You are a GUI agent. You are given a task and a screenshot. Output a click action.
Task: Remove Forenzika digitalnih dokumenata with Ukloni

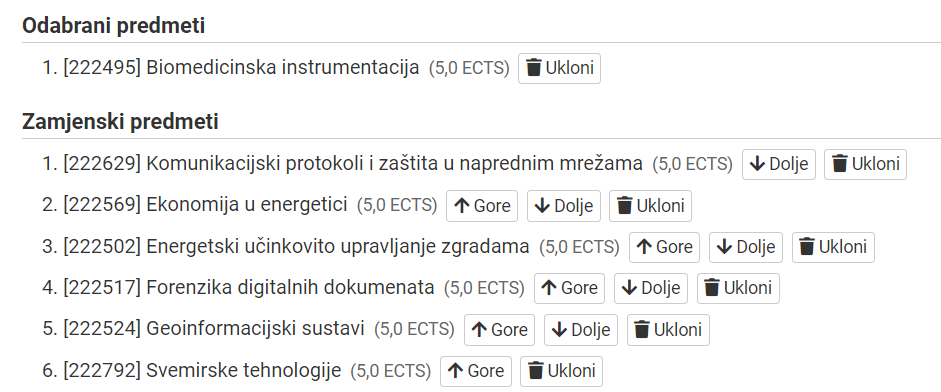tap(738, 288)
